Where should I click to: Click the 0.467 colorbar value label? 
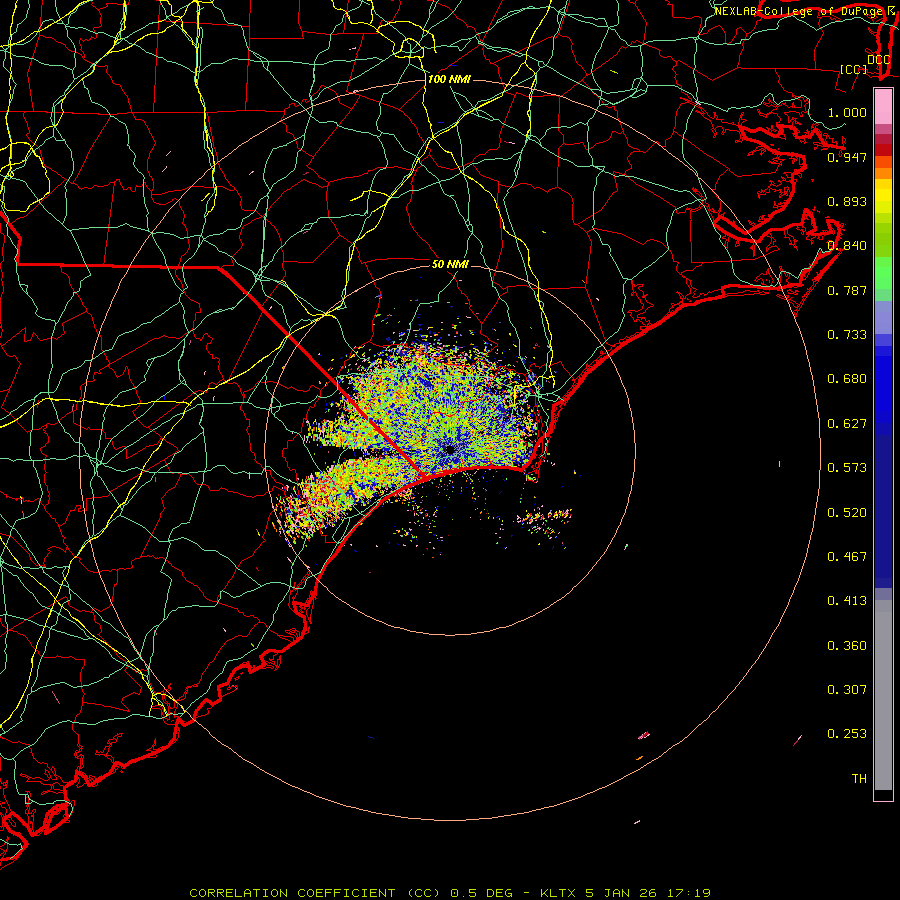click(x=847, y=557)
